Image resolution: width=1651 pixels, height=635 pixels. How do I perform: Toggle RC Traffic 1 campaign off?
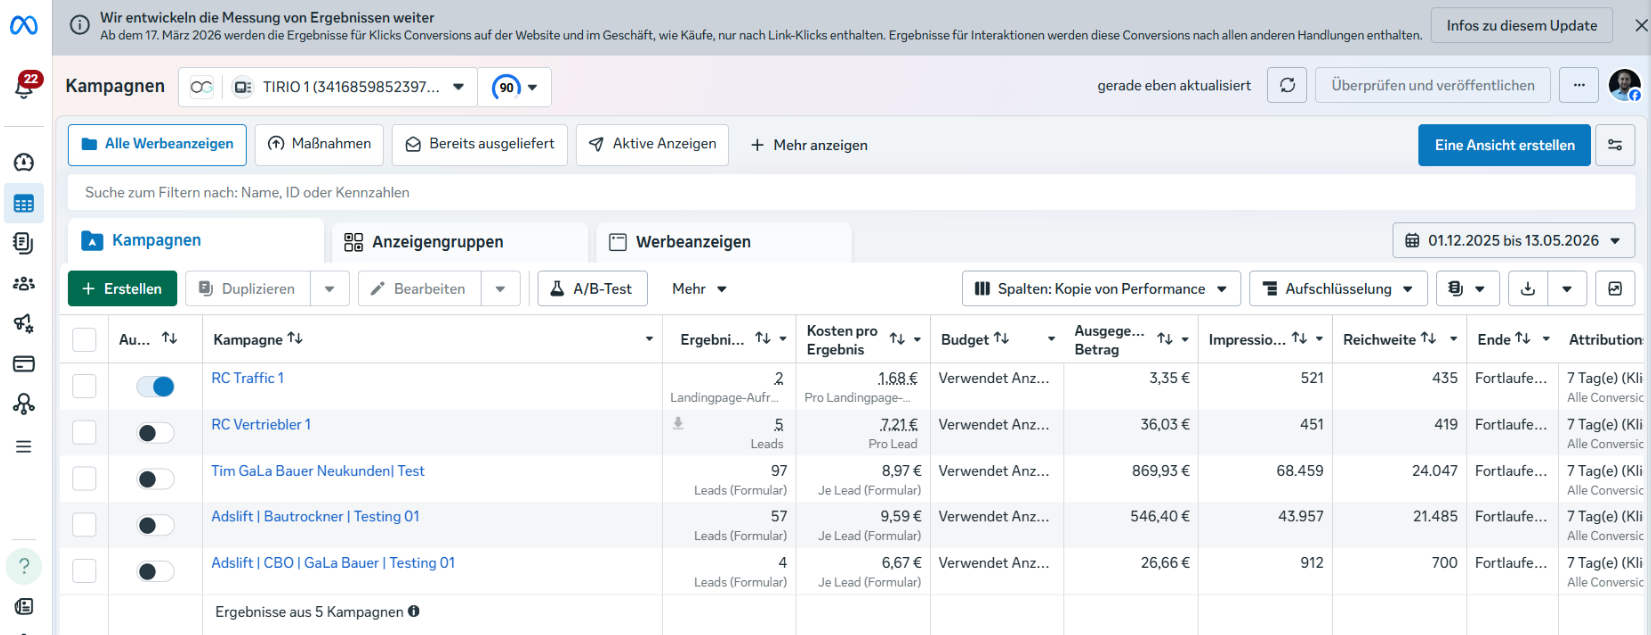tap(155, 386)
